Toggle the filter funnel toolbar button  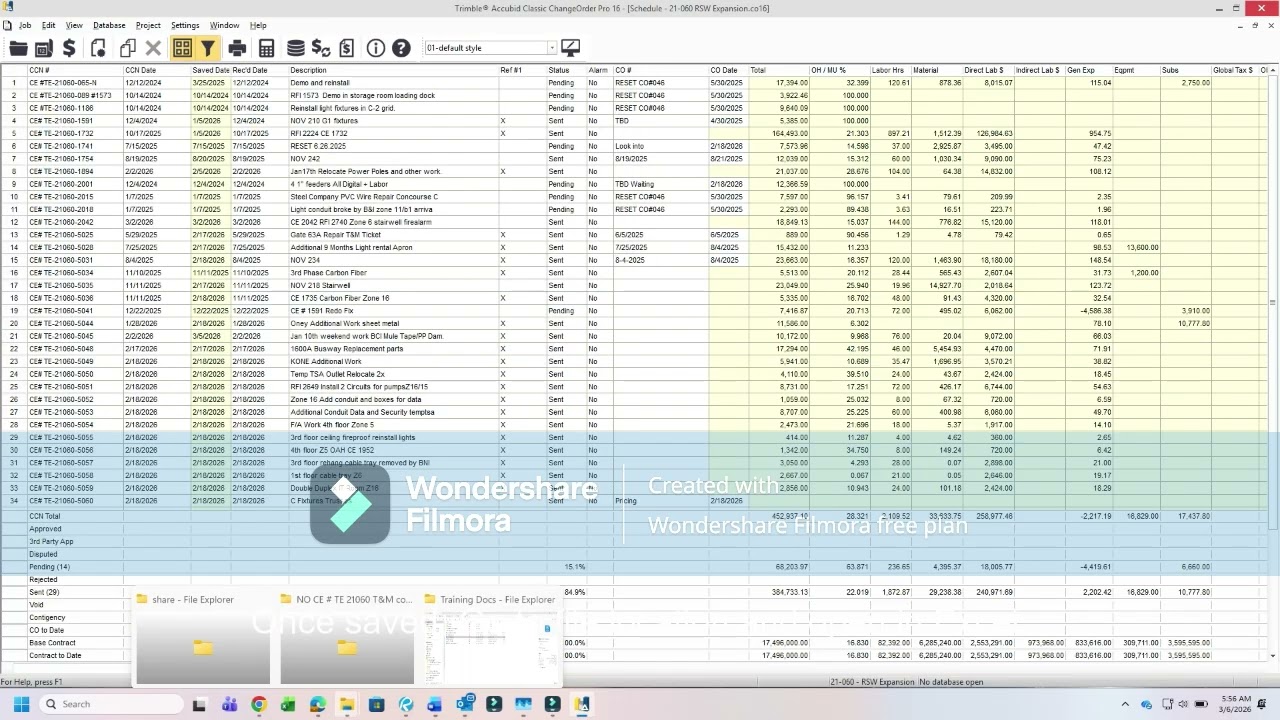pyautogui.click(x=207, y=48)
